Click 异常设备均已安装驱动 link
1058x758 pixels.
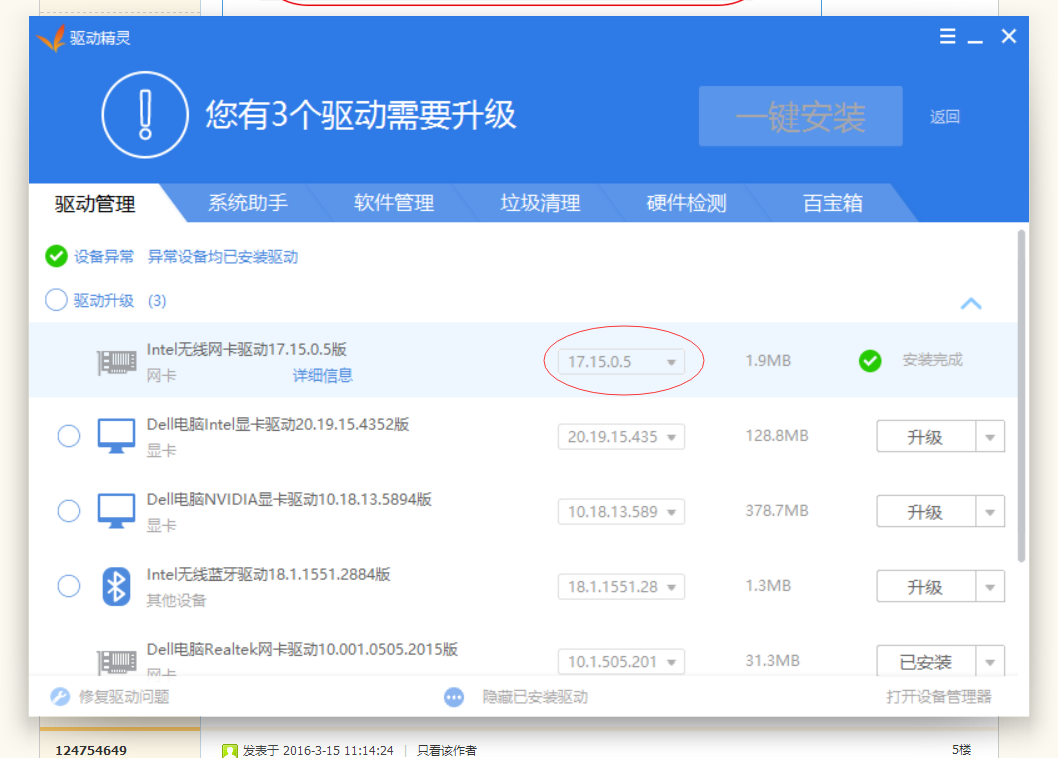(x=223, y=256)
